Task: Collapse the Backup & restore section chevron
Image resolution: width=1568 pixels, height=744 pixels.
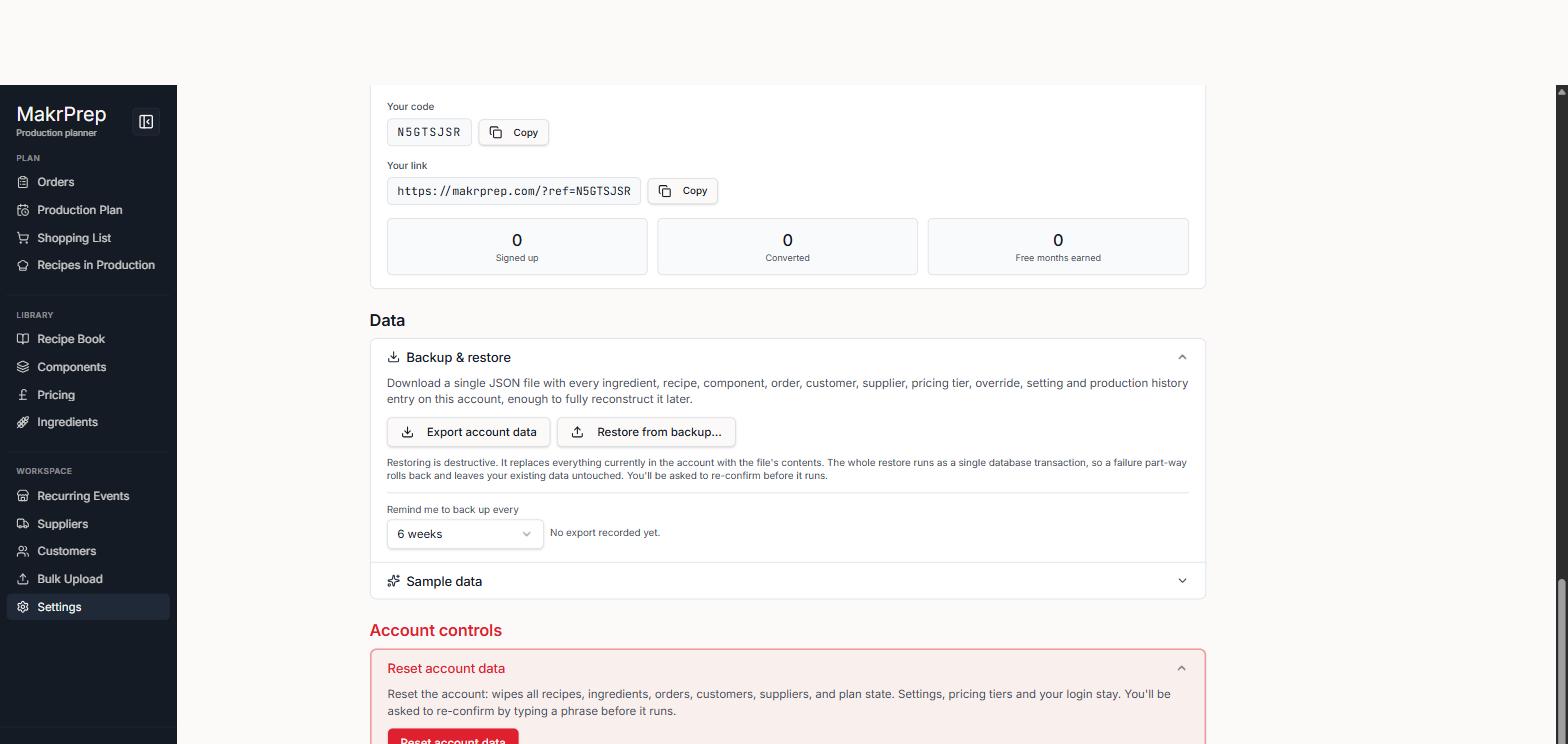Action: [1182, 357]
